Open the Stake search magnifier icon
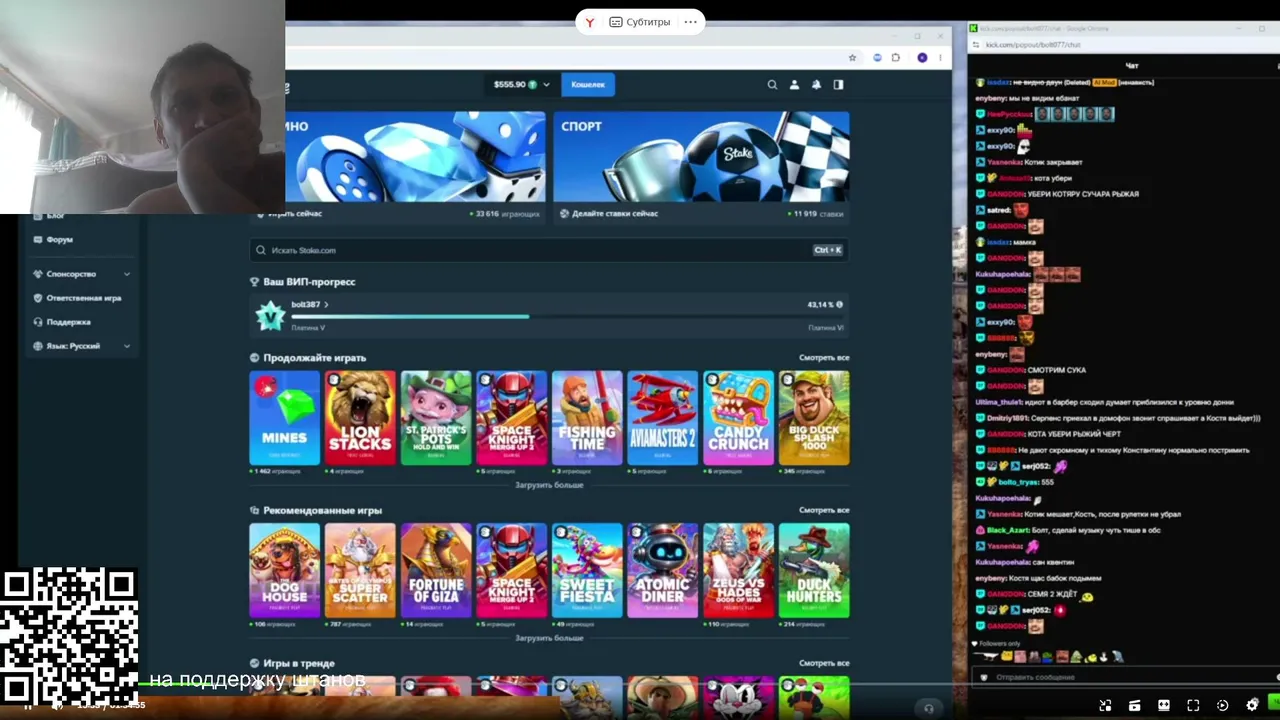This screenshot has height=720, width=1280. point(772,85)
